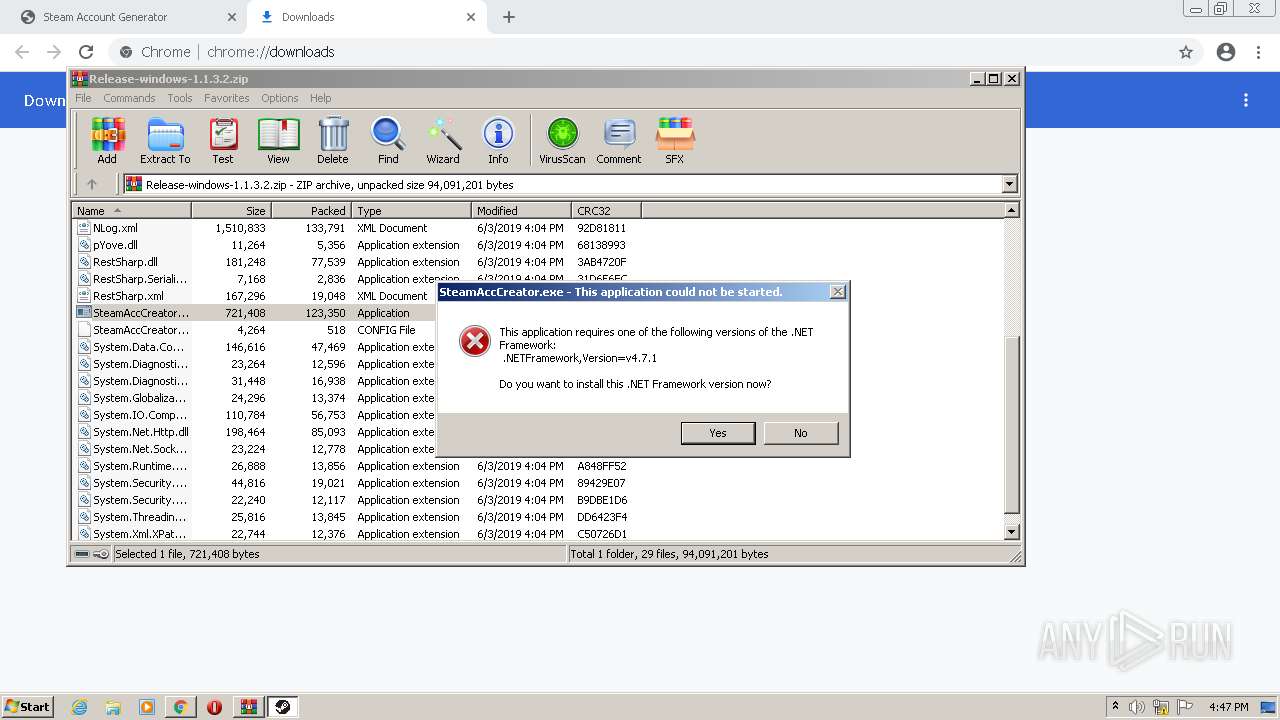The image size is (1280, 720).
Task: Click the Comment toolbar icon
Action: (x=619, y=140)
